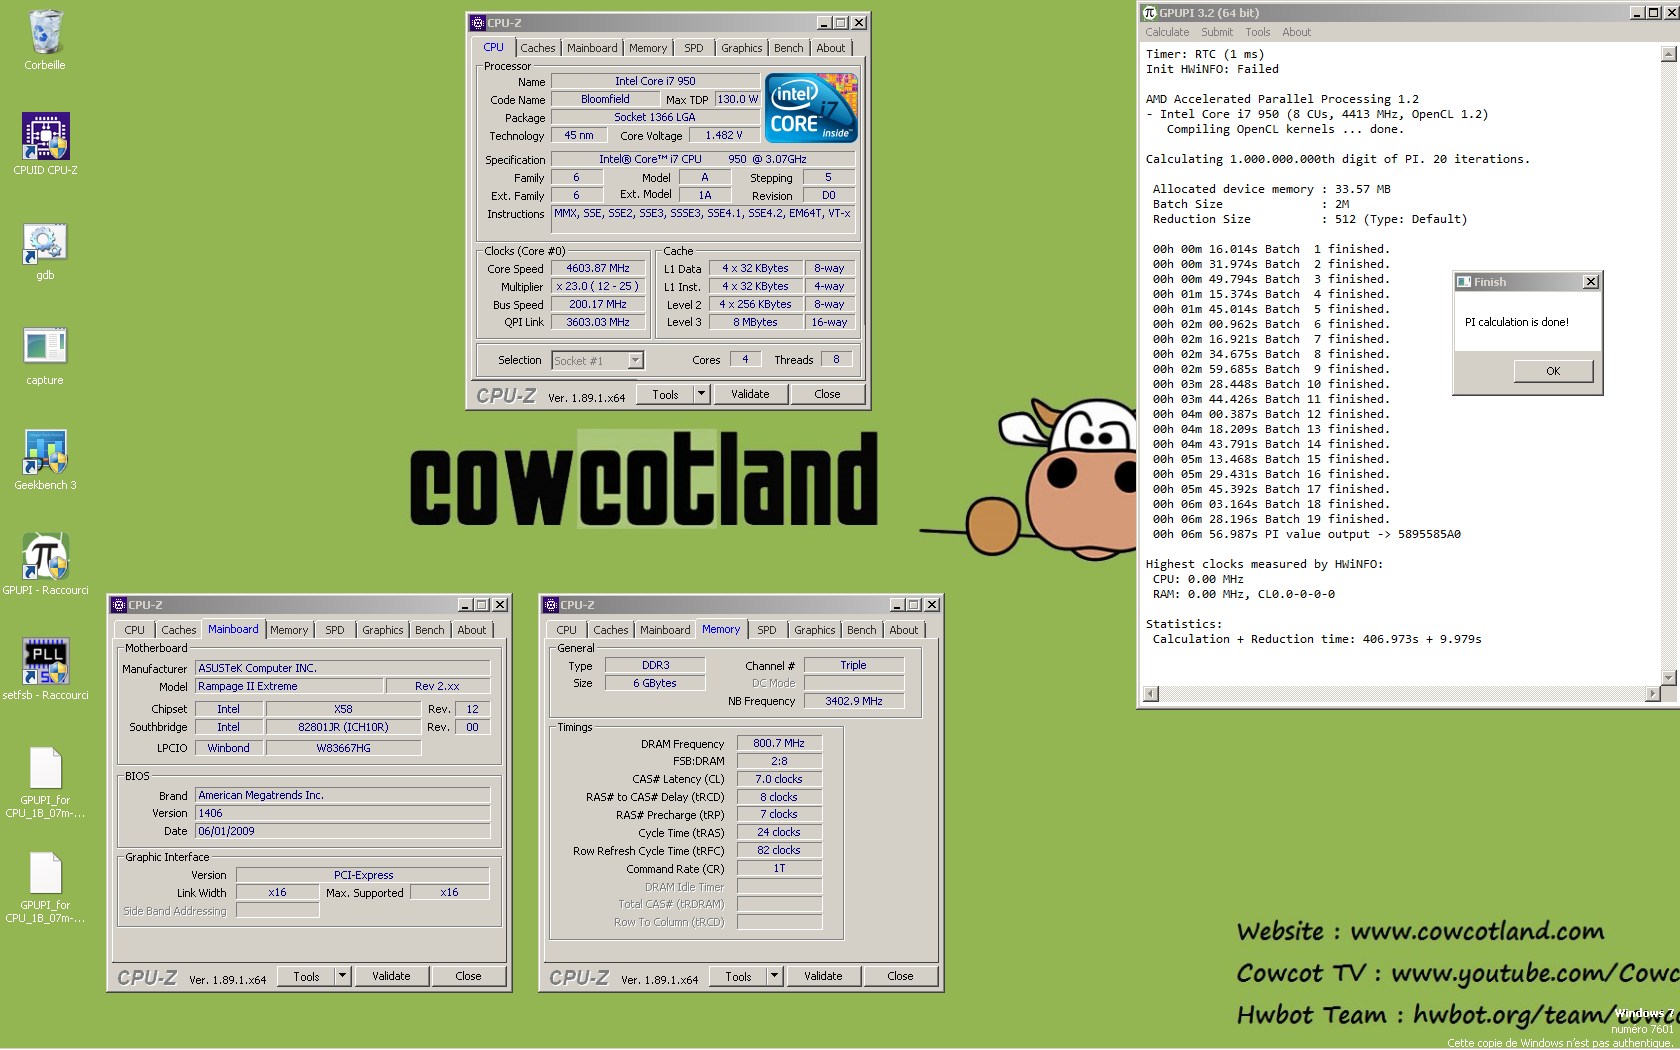
Task: Click the Intel Core i7 logo in CPU-Z
Action: coord(811,108)
